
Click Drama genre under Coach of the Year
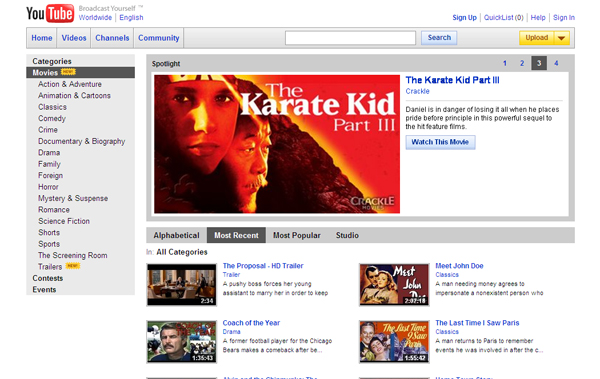pos(232,332)
